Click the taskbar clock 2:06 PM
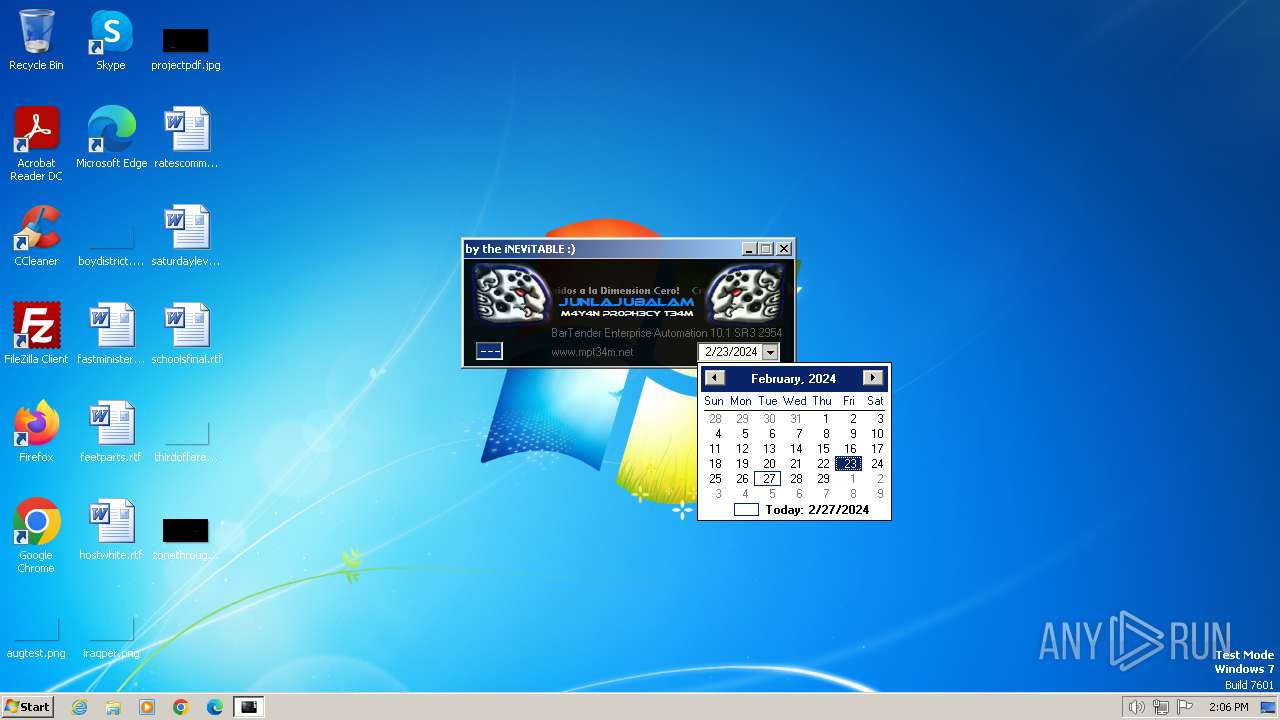The width and height of the screenshot is (1280, 720). [x=1228, y=707]
